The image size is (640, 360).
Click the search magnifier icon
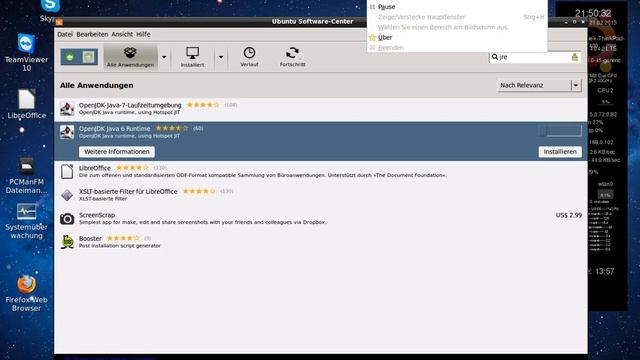point(495,57)
